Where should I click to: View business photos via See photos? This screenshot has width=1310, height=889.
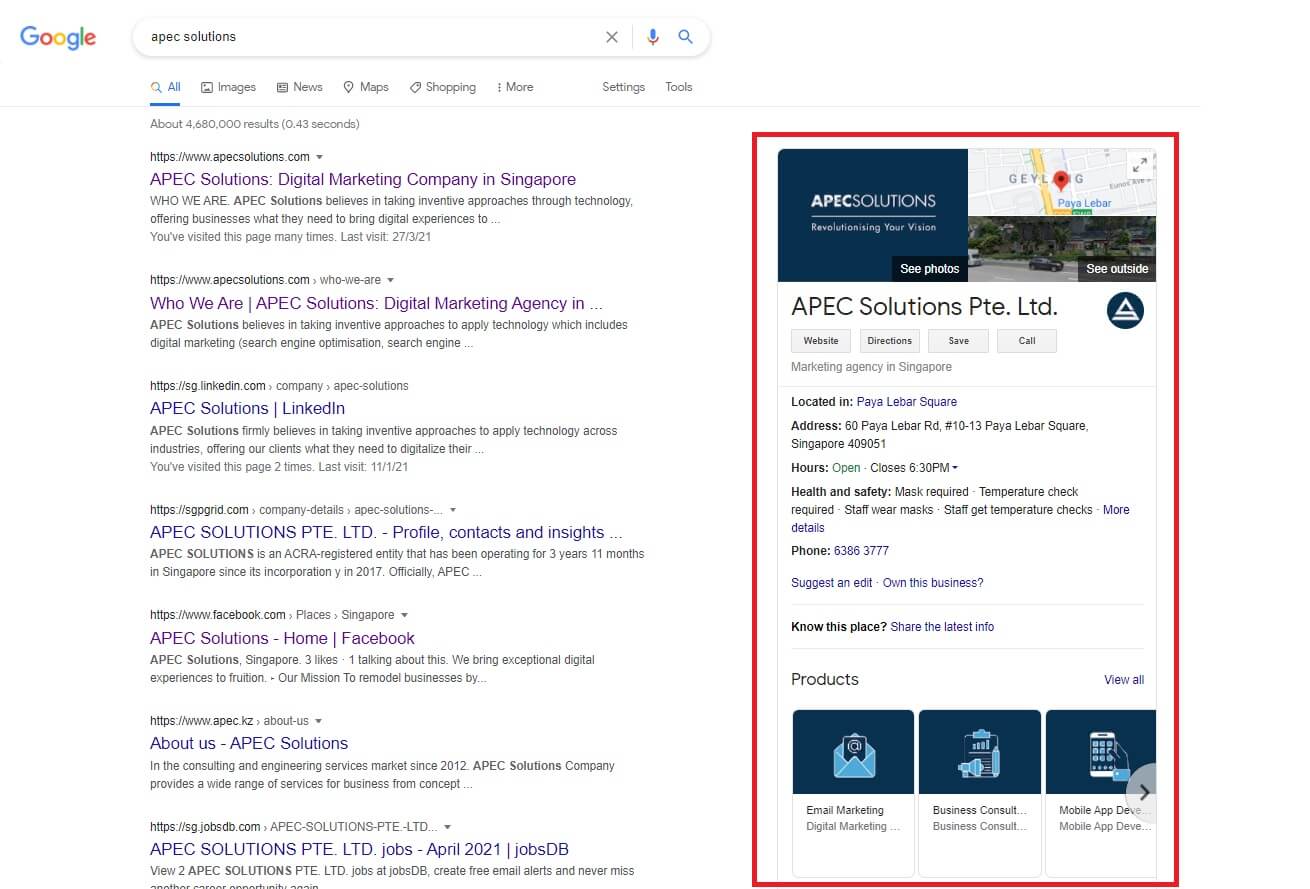click(x=929, y=269)
